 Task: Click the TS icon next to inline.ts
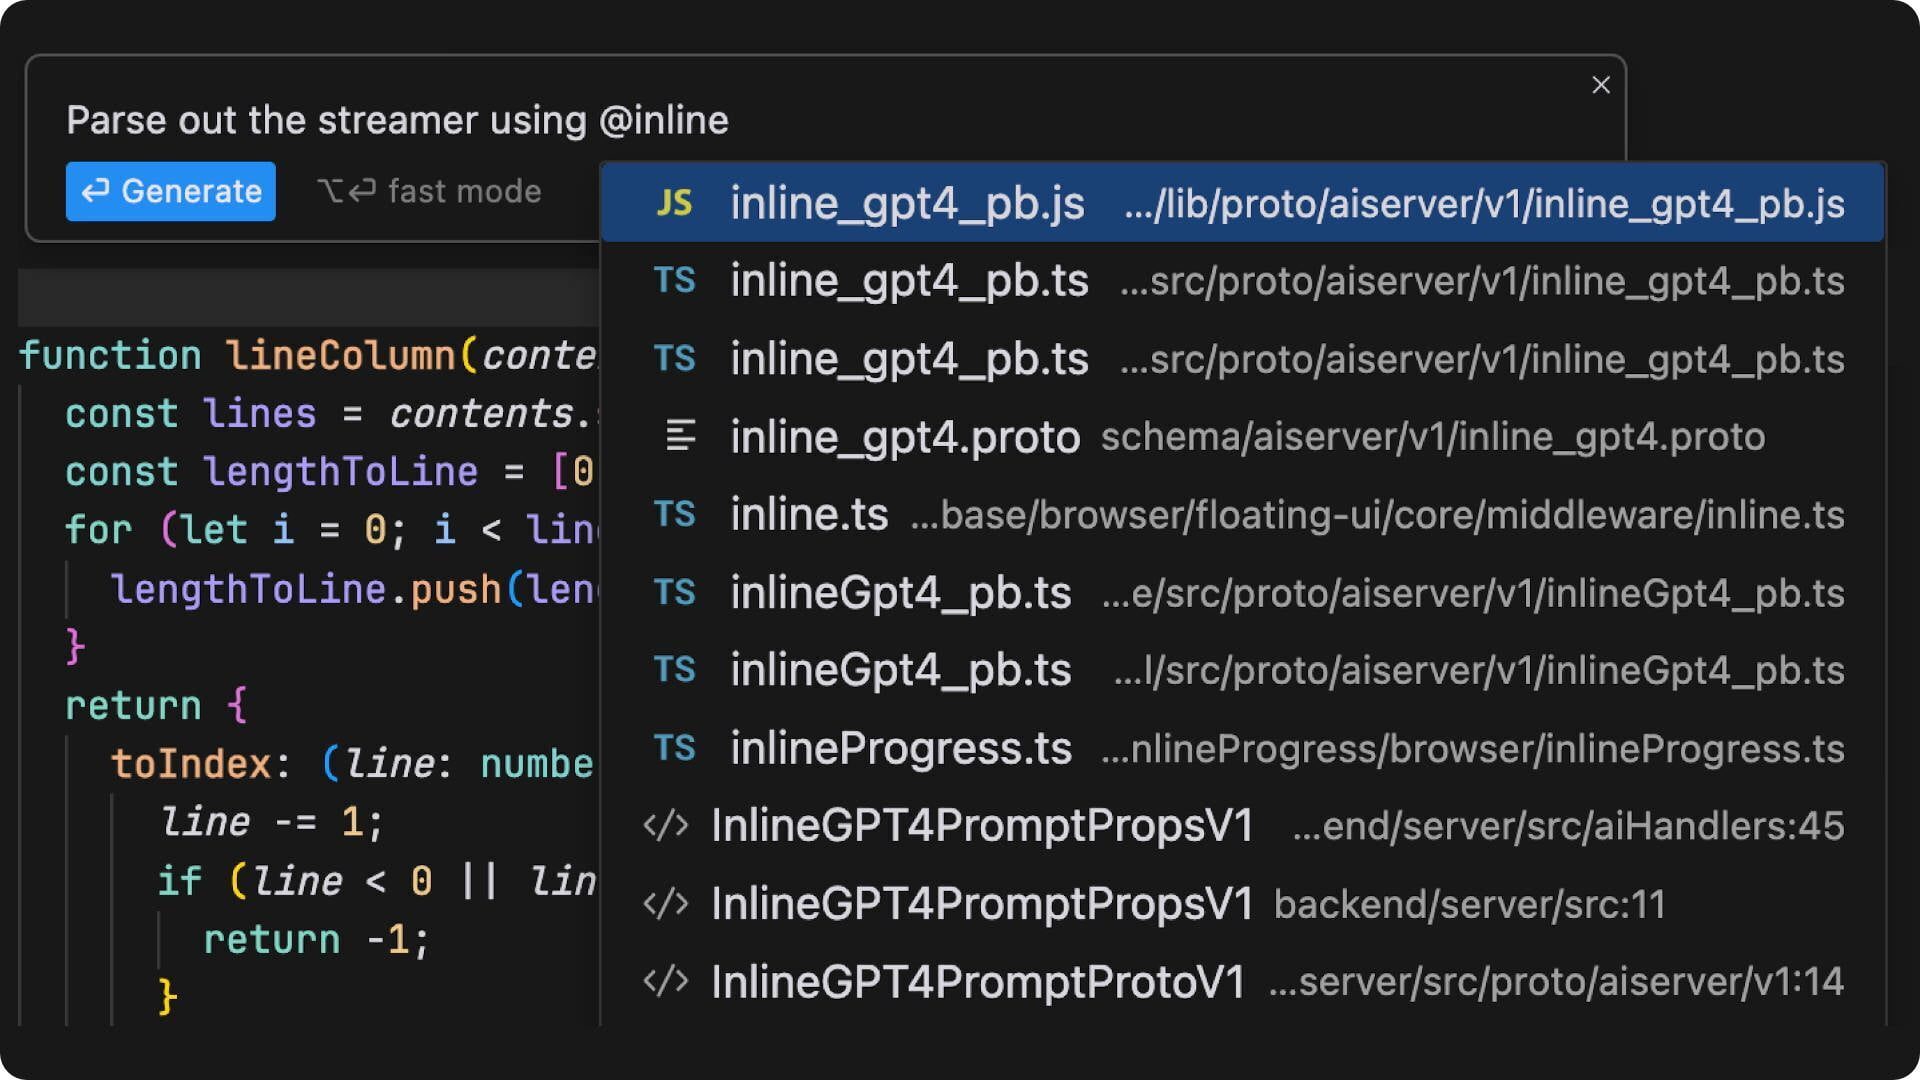click(x=676, y=514)
